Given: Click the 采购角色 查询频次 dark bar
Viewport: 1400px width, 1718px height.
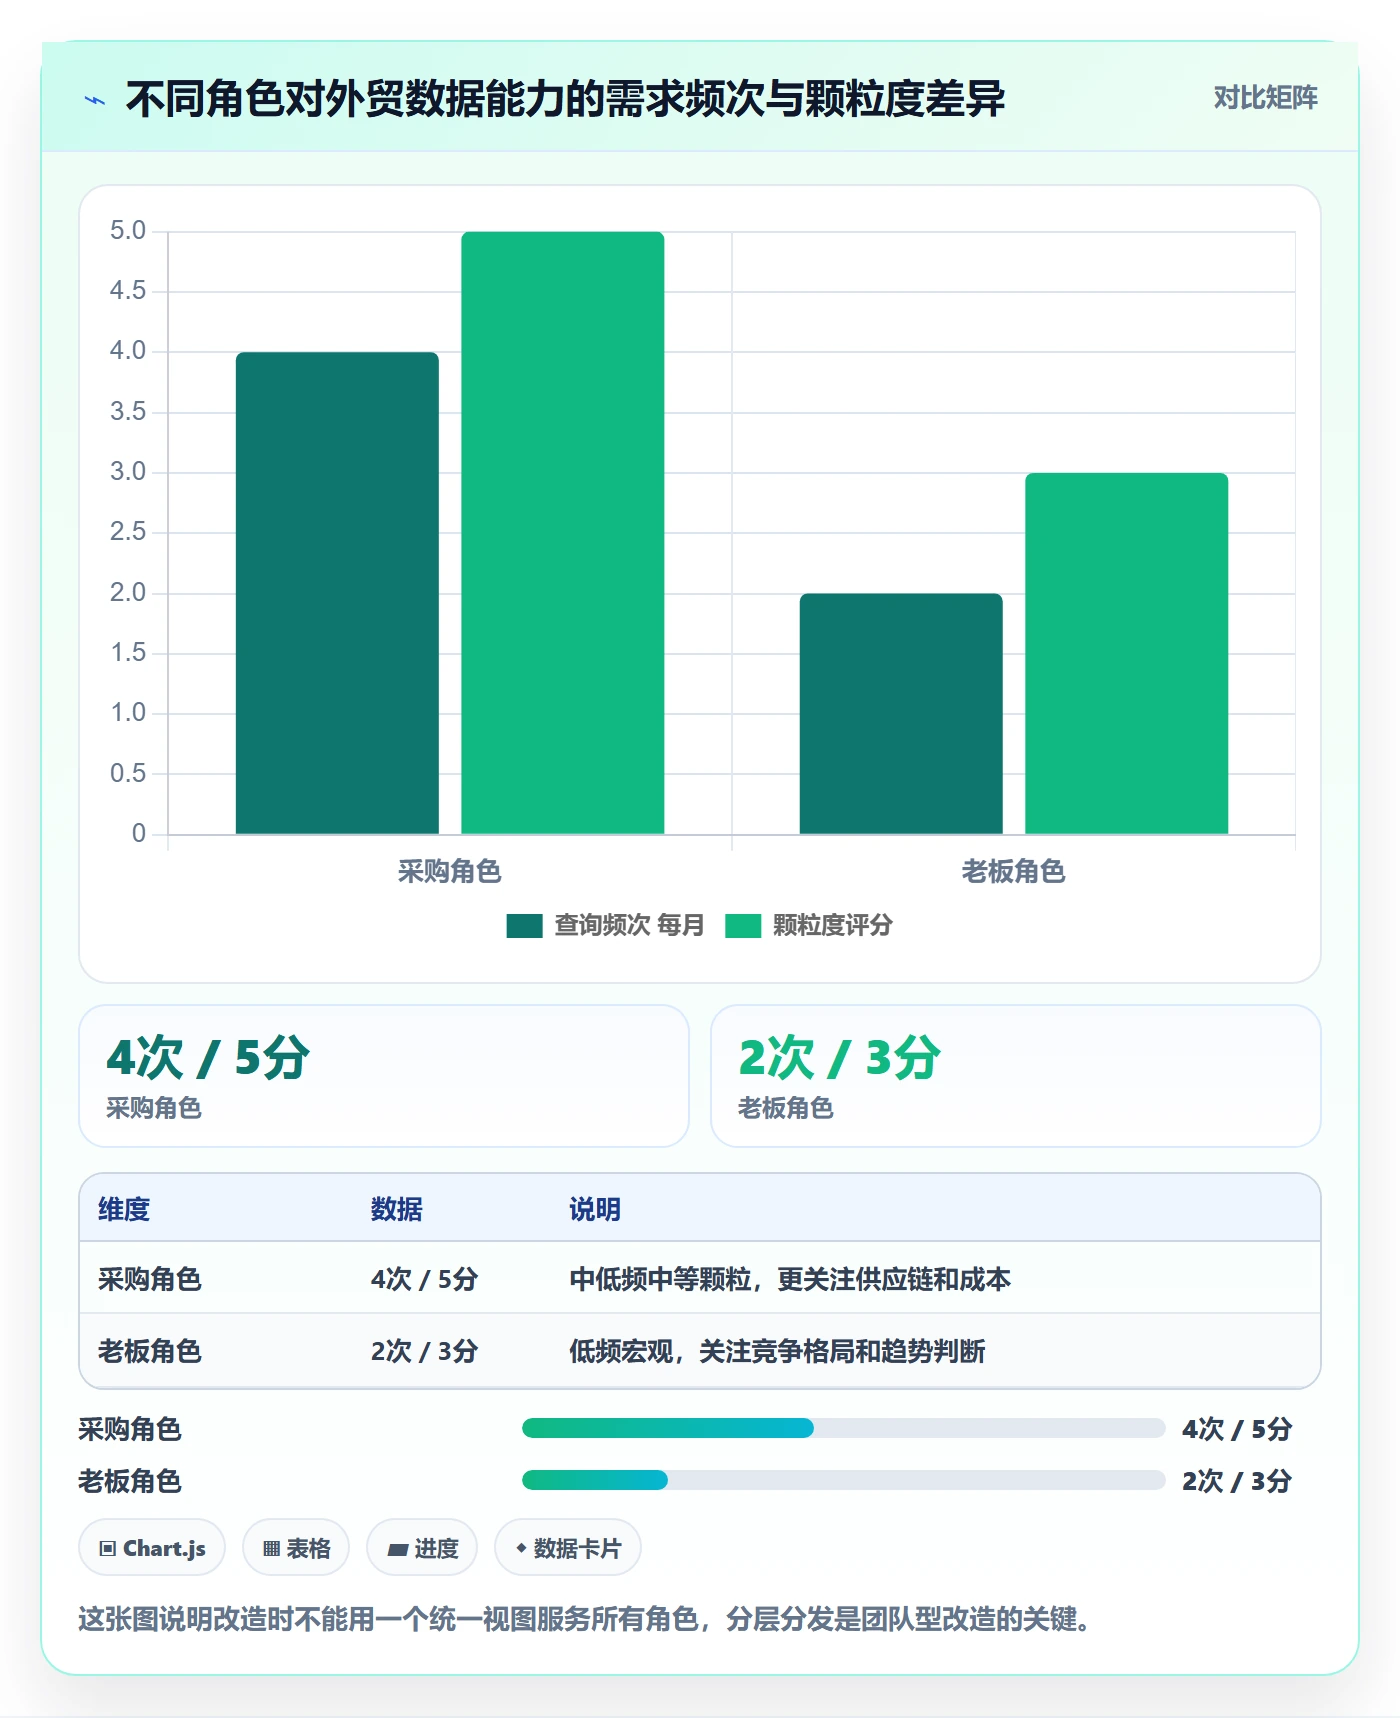Looking at the screenshot, I should pyautogui.click(x=337, y=593).
